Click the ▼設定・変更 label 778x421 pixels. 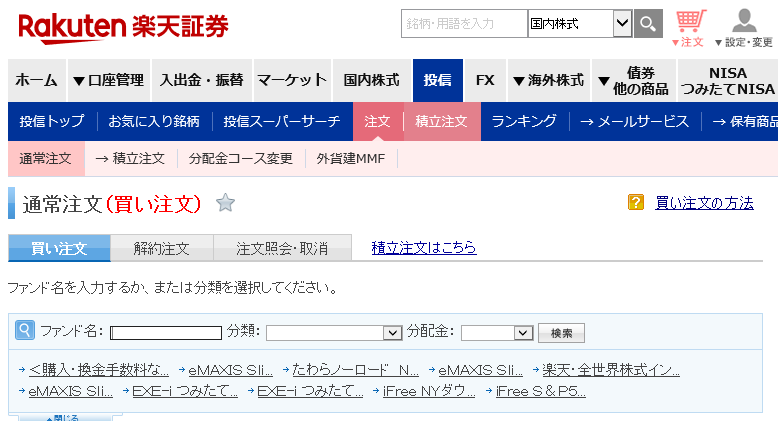coord(743,42)
